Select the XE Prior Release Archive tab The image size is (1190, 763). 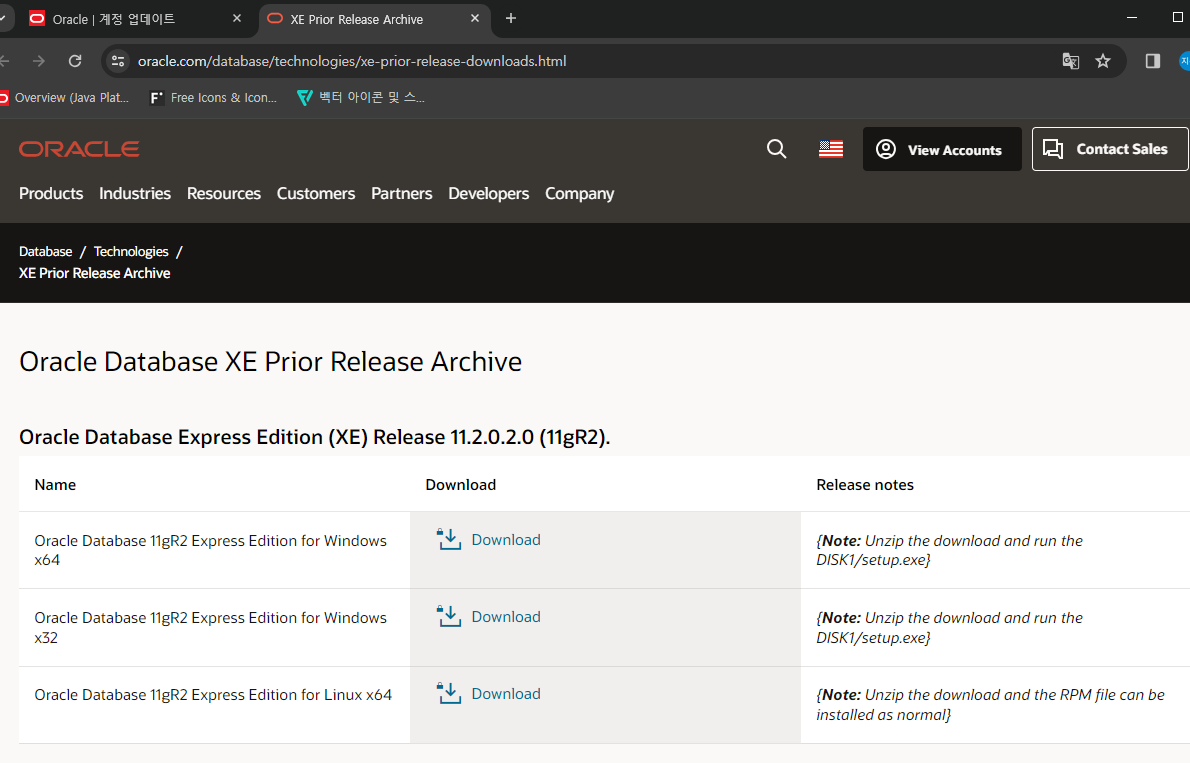tap(375, 19)
